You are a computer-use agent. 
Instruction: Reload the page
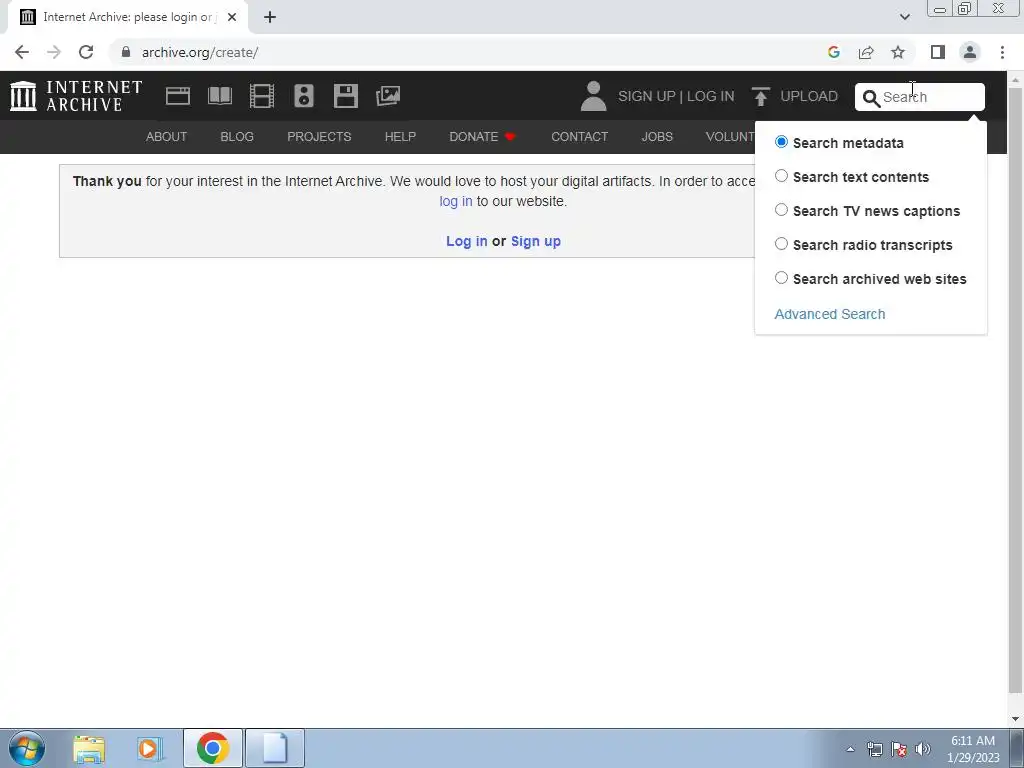click(x=86, y=52)
